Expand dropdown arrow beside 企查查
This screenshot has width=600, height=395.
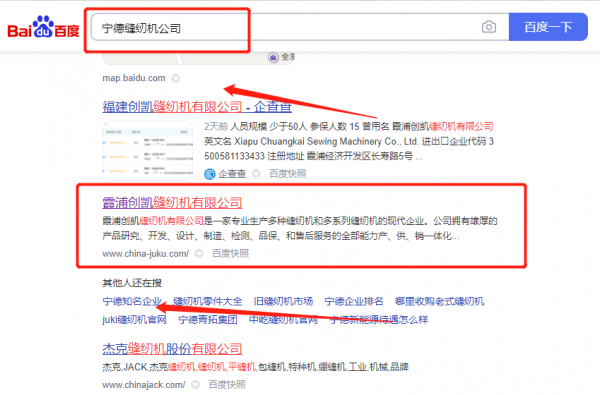coord(256,174)
